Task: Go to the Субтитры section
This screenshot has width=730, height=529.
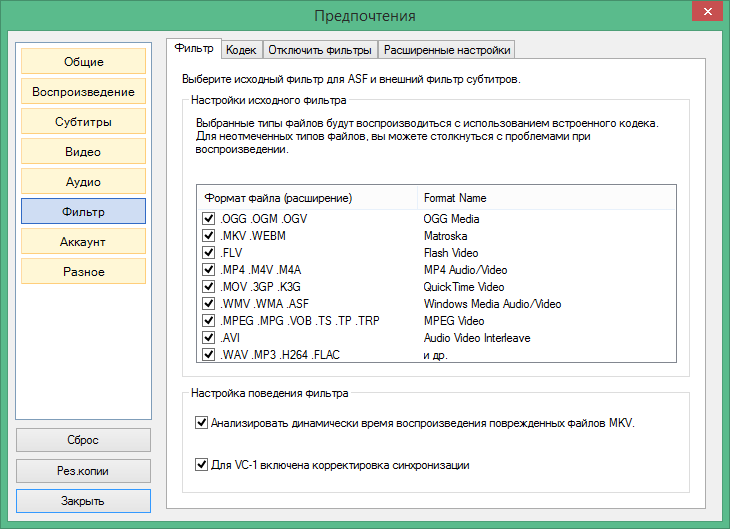Action: (83, 122)
